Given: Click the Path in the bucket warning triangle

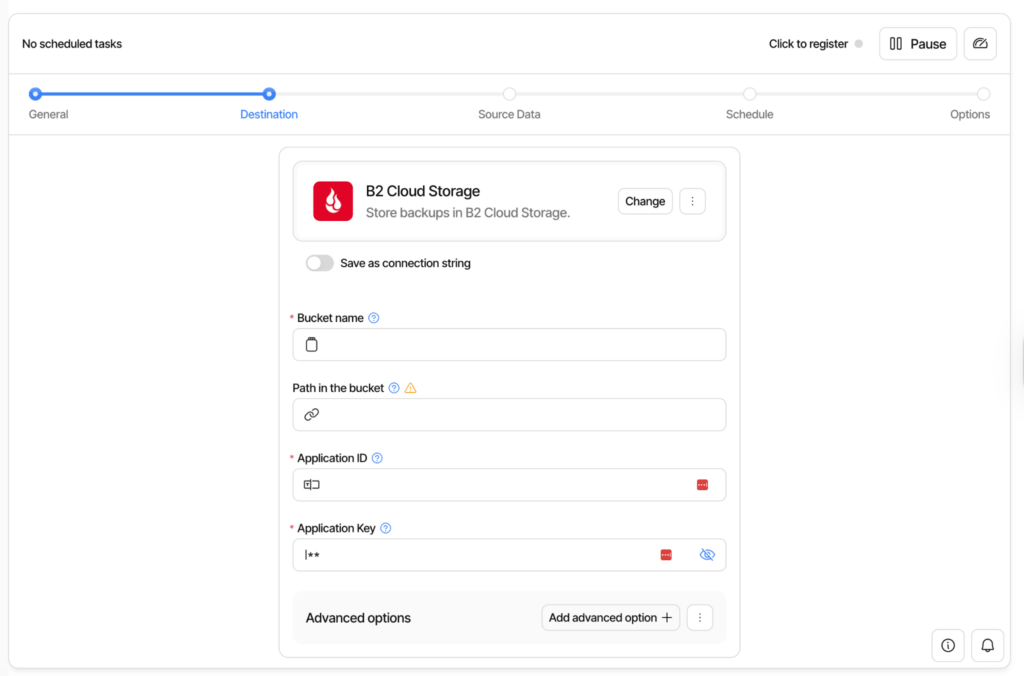Looking at the screenshot, I should pyautogui.click(x=410, y=388).
